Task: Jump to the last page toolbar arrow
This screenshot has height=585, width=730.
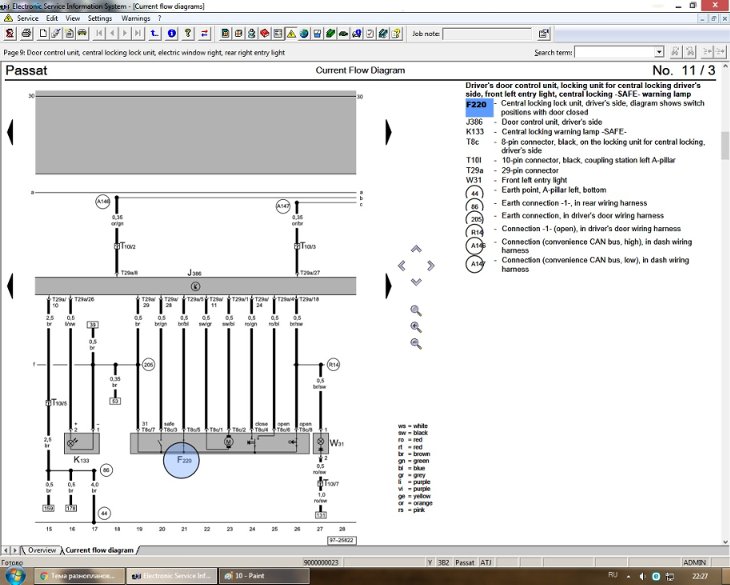Action: pos(138,34)
